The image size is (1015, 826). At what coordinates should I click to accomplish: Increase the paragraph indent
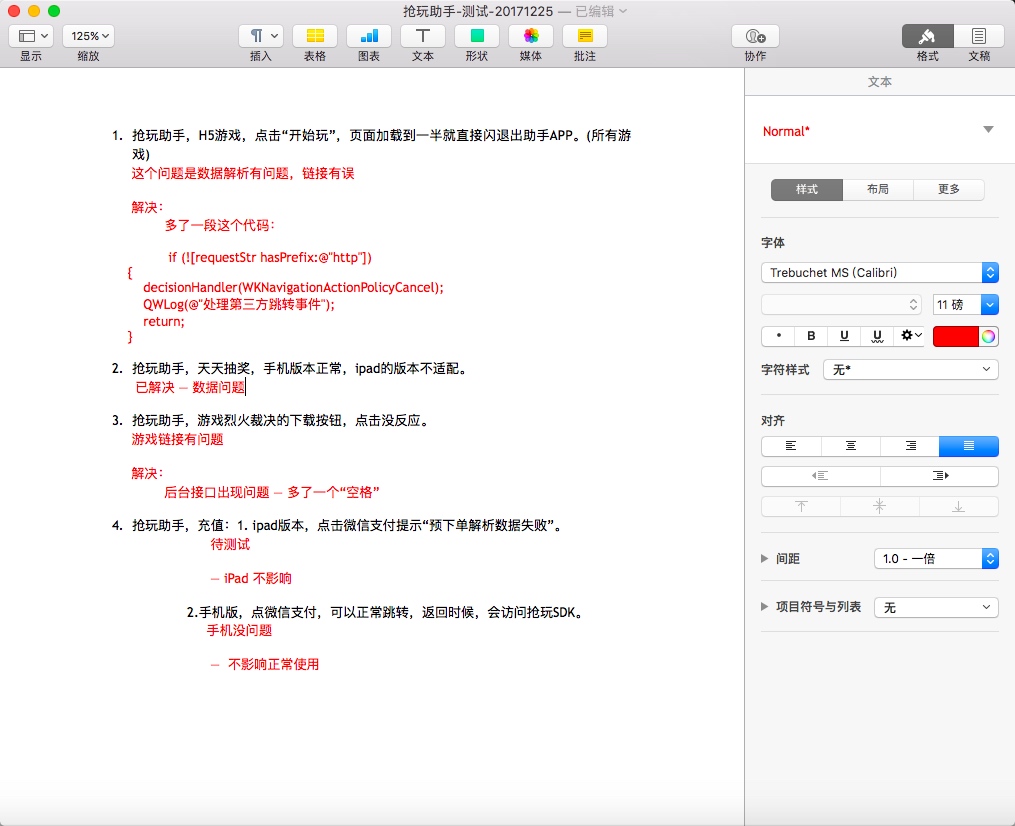coord(939,476)
